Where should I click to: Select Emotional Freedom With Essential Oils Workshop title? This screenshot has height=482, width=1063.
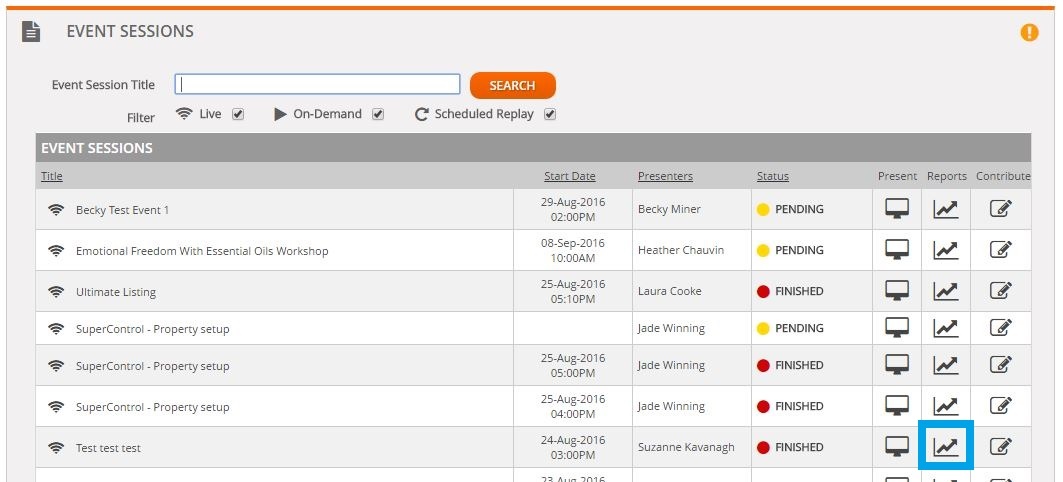coord(202,251)
